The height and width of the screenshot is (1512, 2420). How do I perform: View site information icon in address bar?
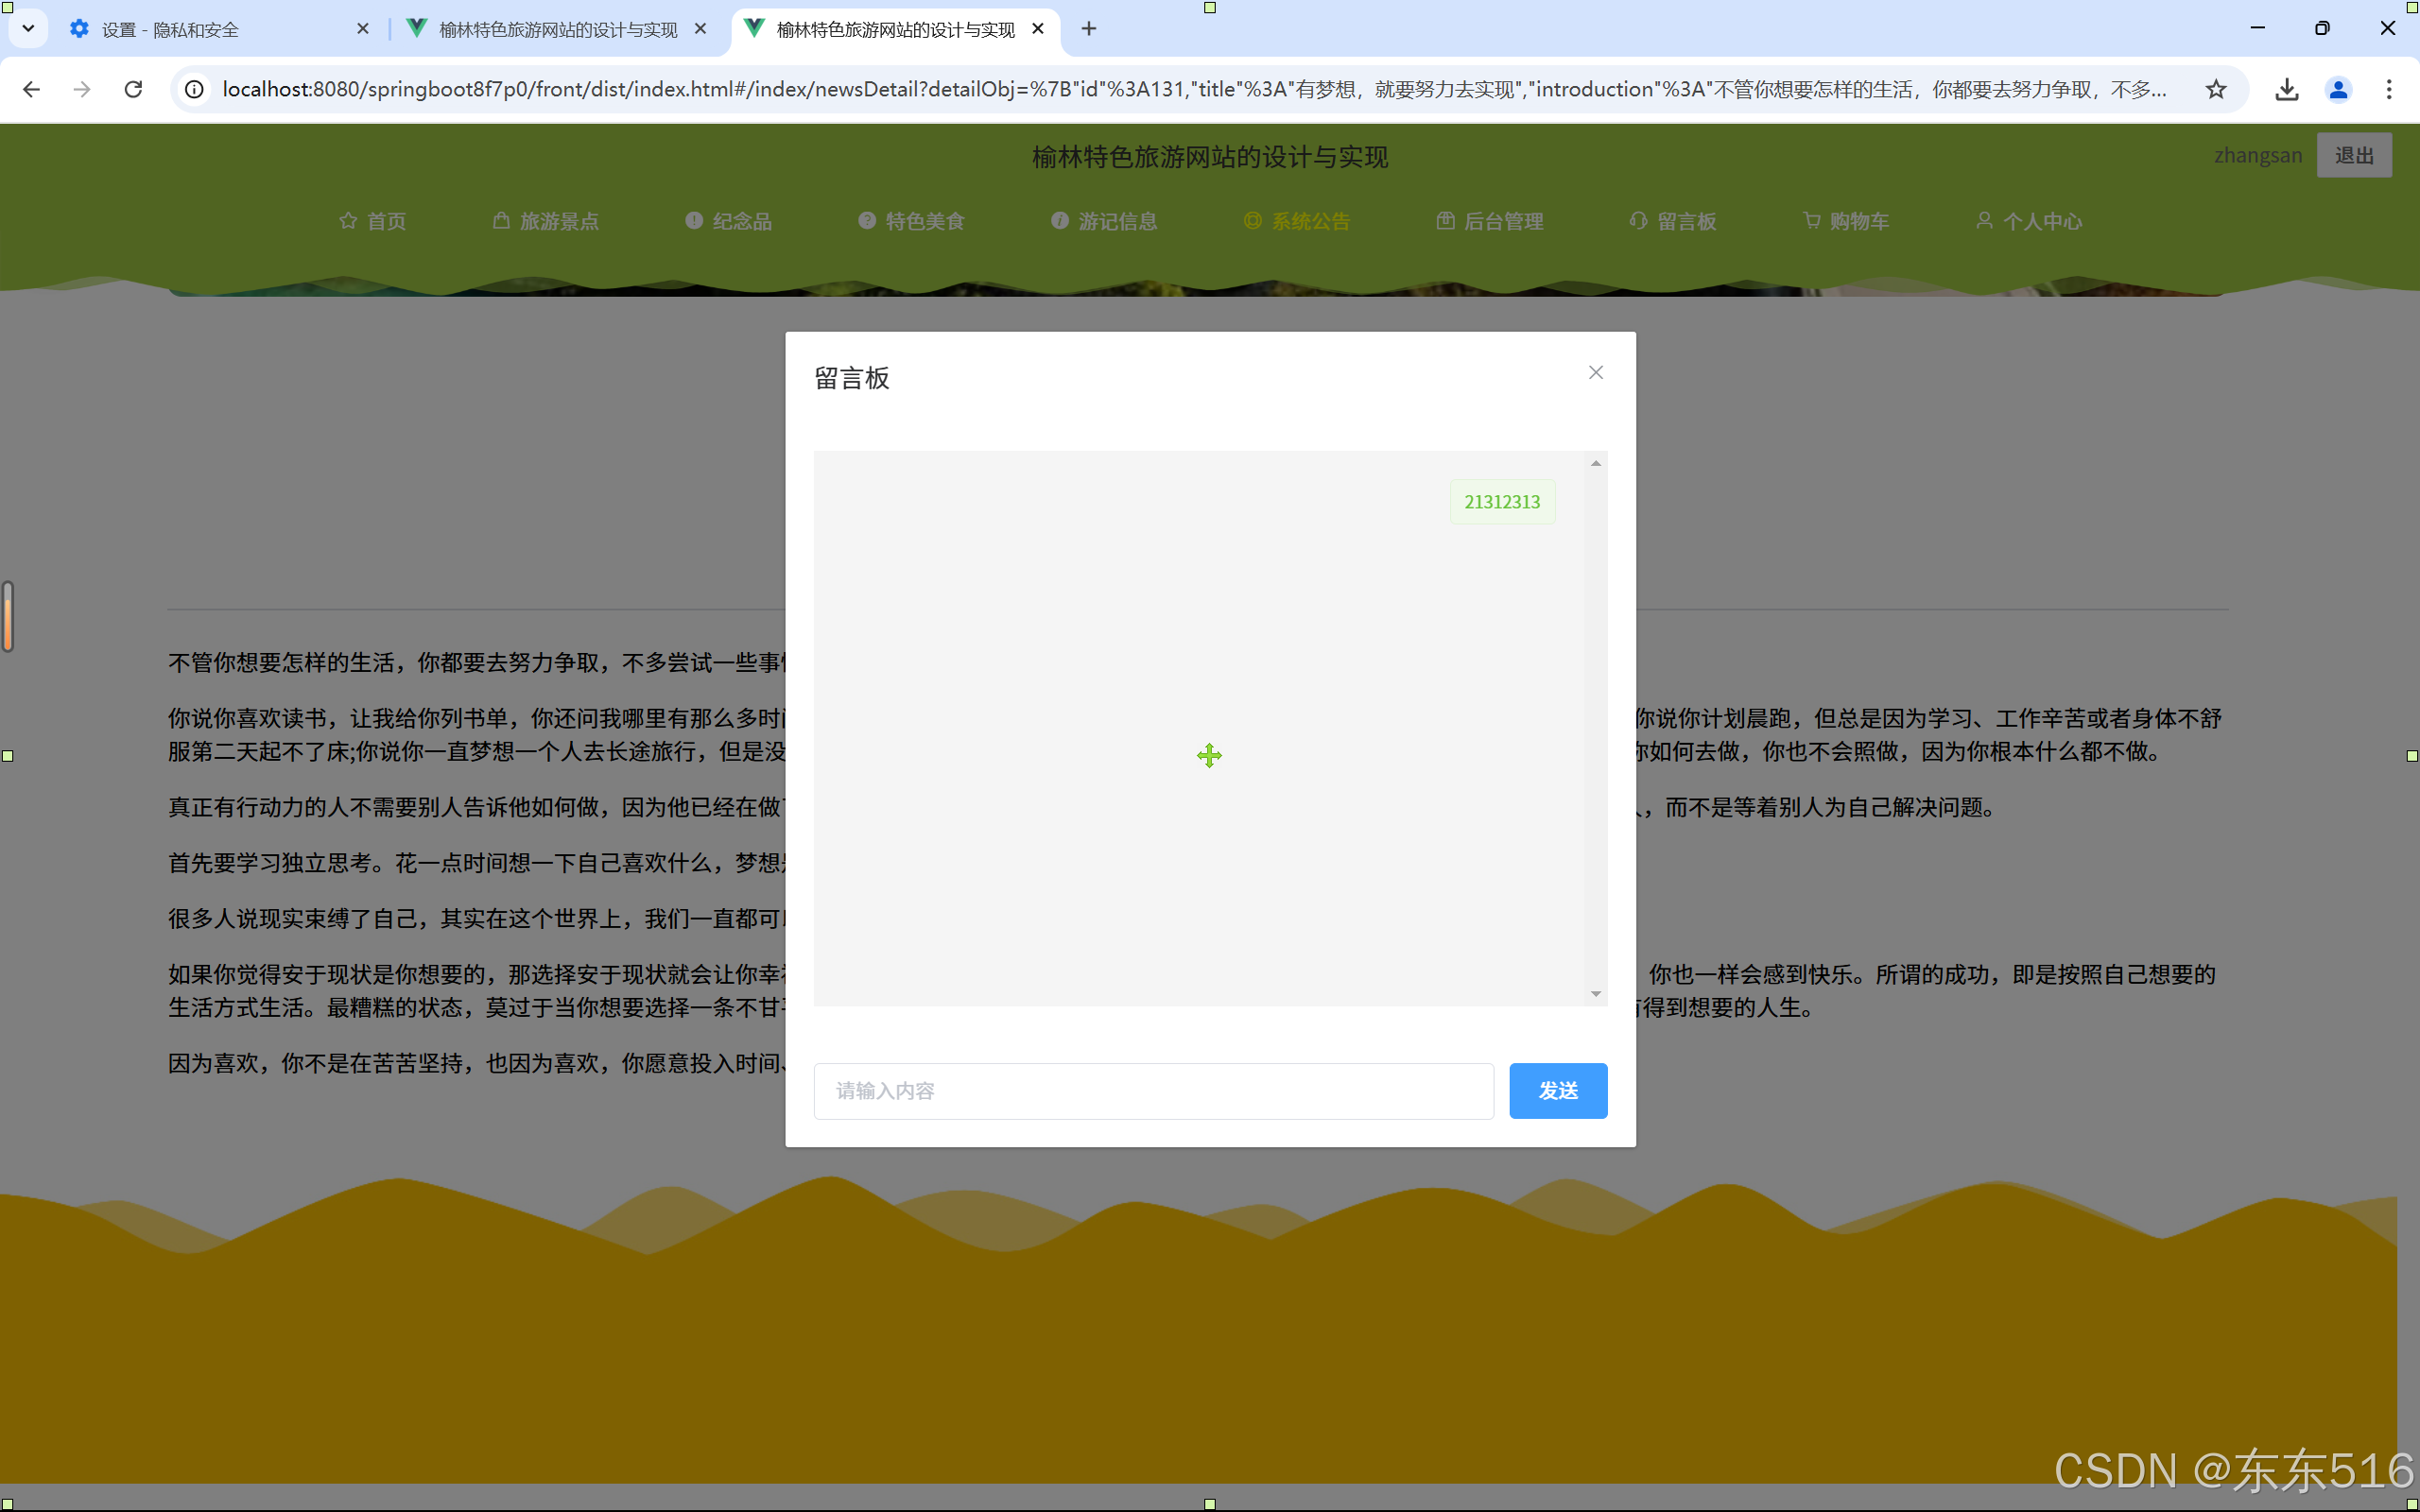tap(195, 89)
